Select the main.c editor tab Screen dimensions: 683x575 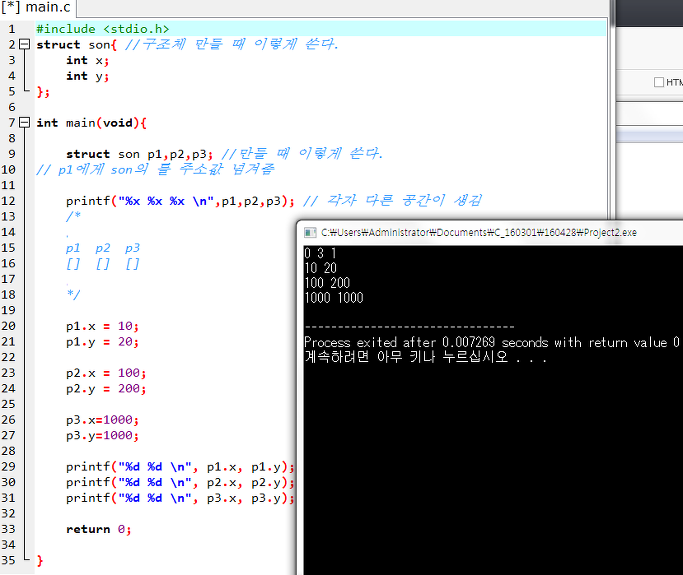(37, 7)
